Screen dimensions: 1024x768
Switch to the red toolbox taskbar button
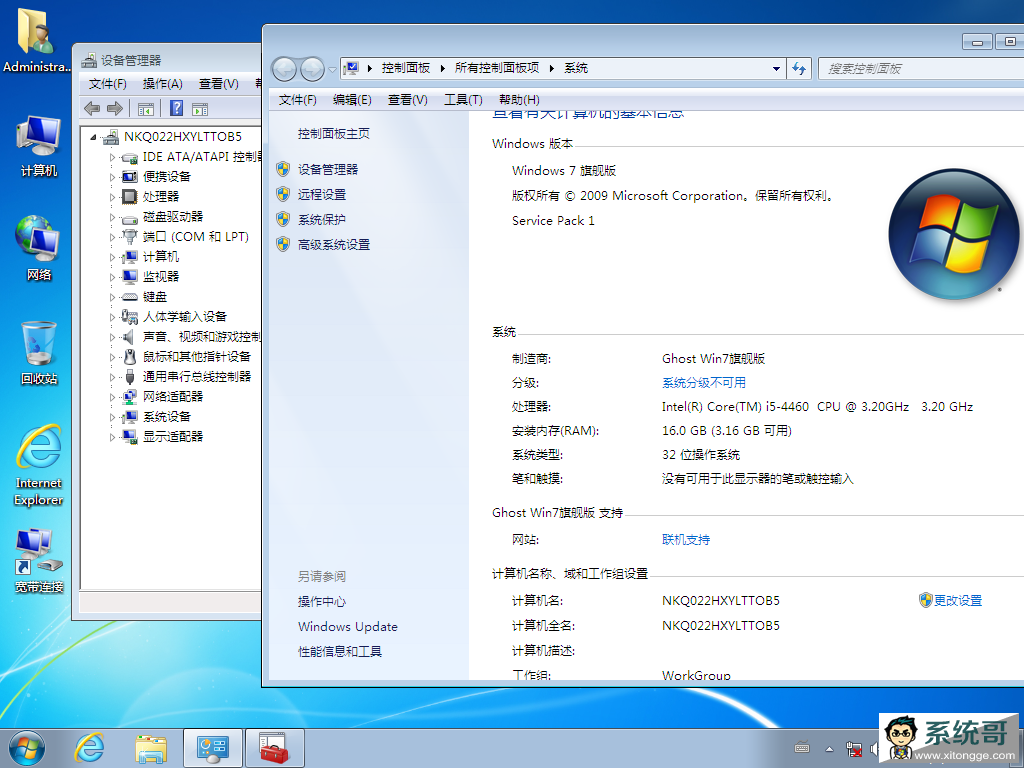tap(274, 748)
